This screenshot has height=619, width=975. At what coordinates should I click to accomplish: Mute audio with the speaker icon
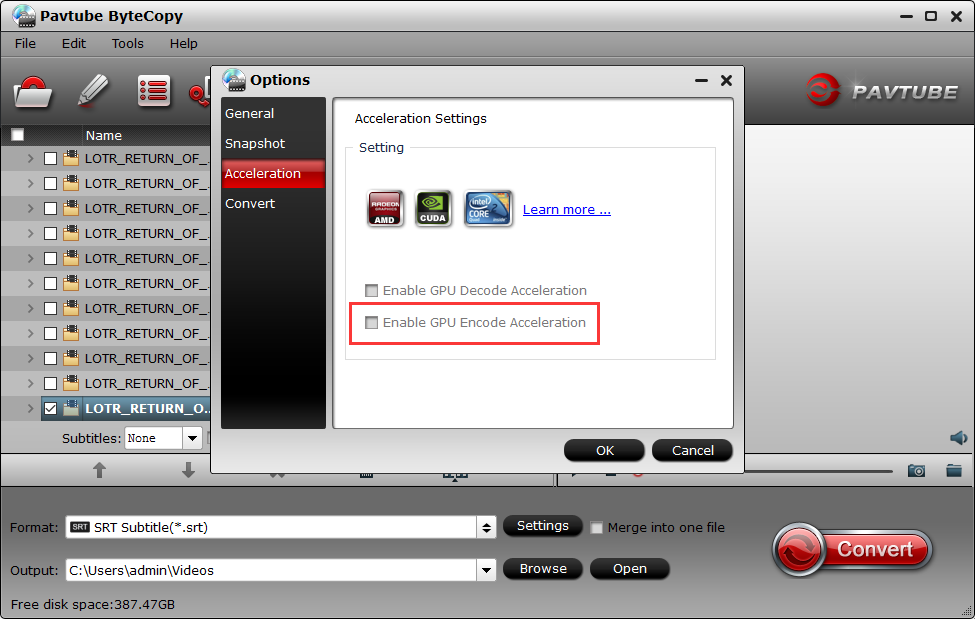click(x=958, y=438)
